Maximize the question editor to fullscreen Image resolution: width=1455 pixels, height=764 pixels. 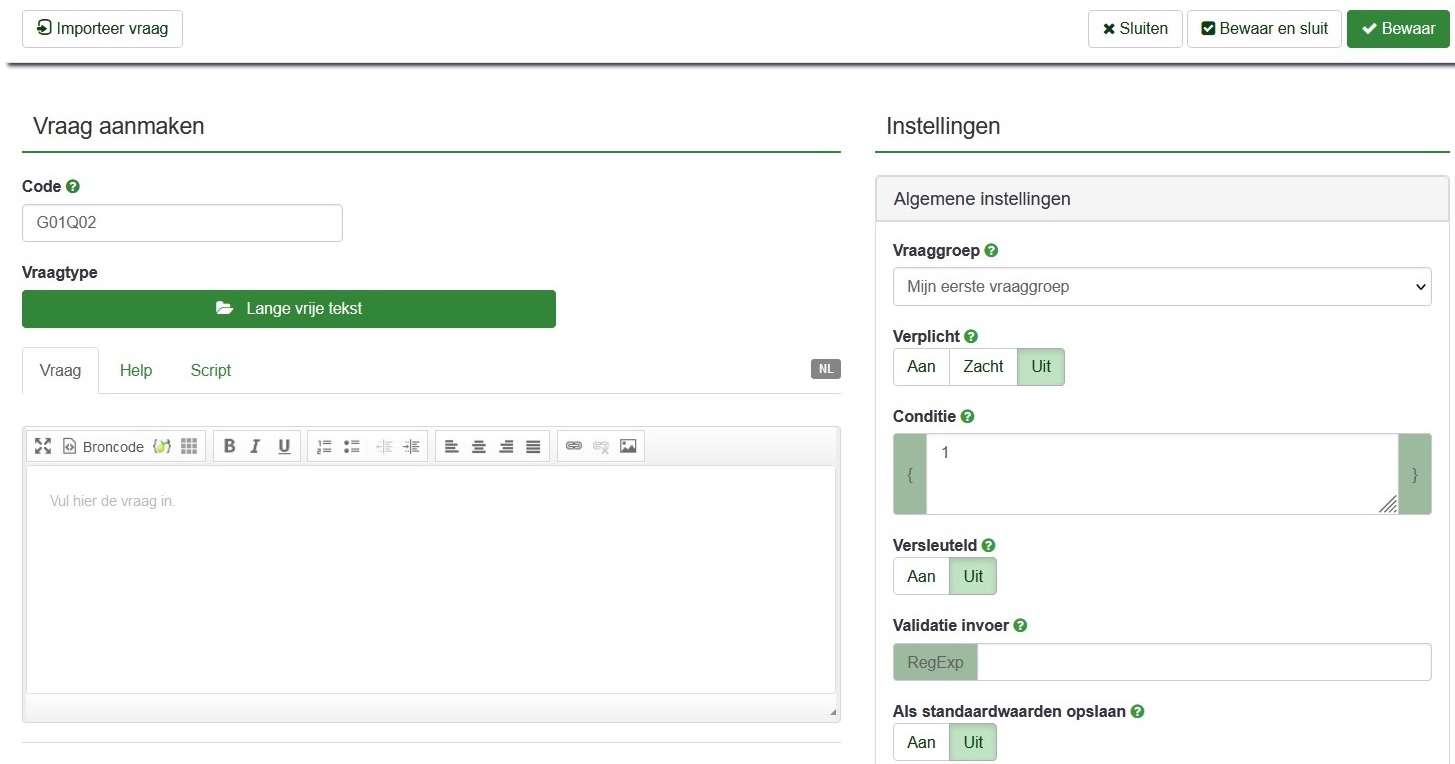pyautogui.click(x=43, y=446)
